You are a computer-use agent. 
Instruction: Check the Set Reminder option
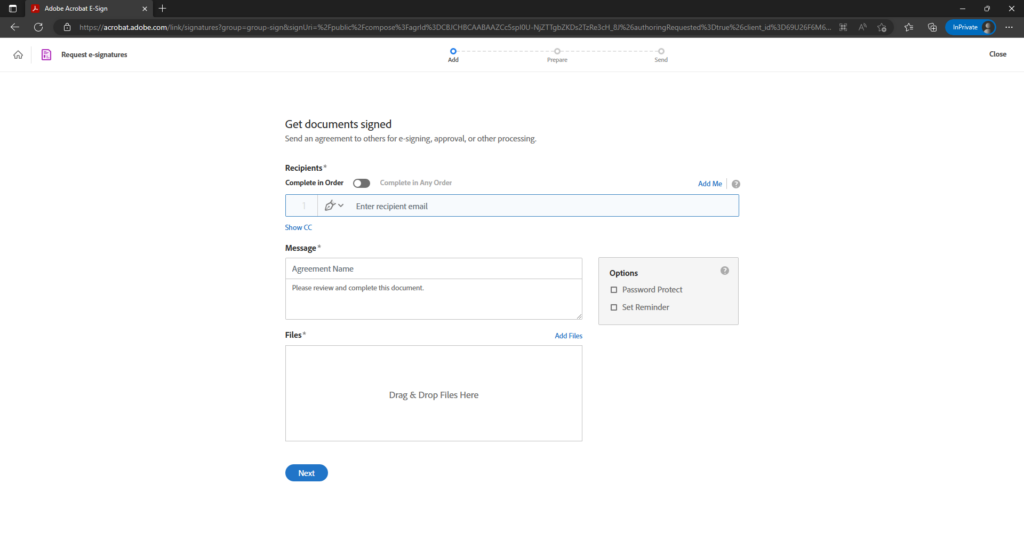click(x=614, y=307)
